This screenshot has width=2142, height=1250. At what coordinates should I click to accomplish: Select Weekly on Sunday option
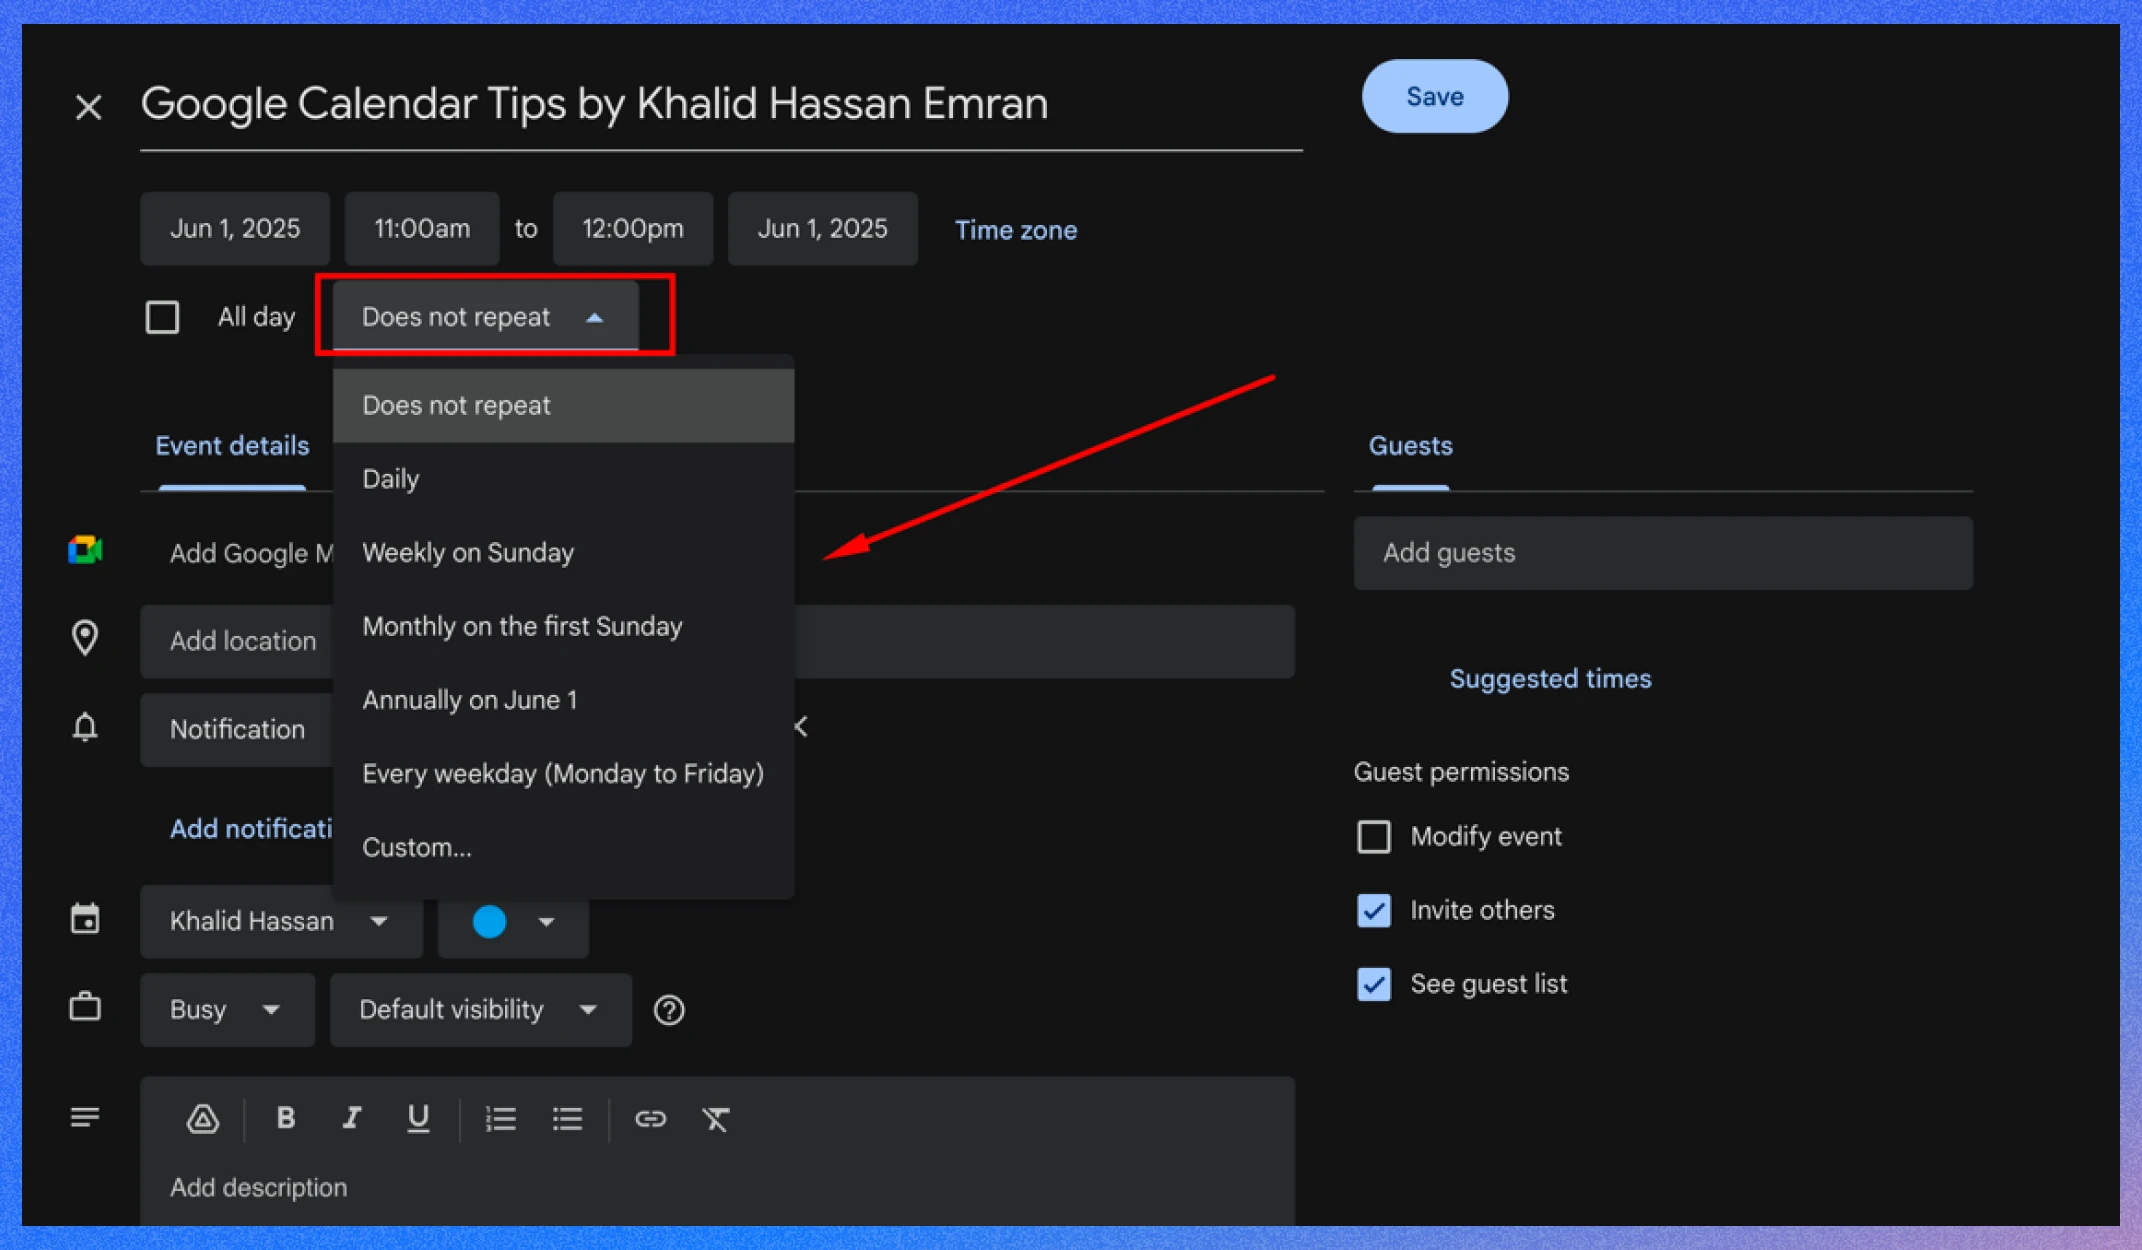click(563, 552)
